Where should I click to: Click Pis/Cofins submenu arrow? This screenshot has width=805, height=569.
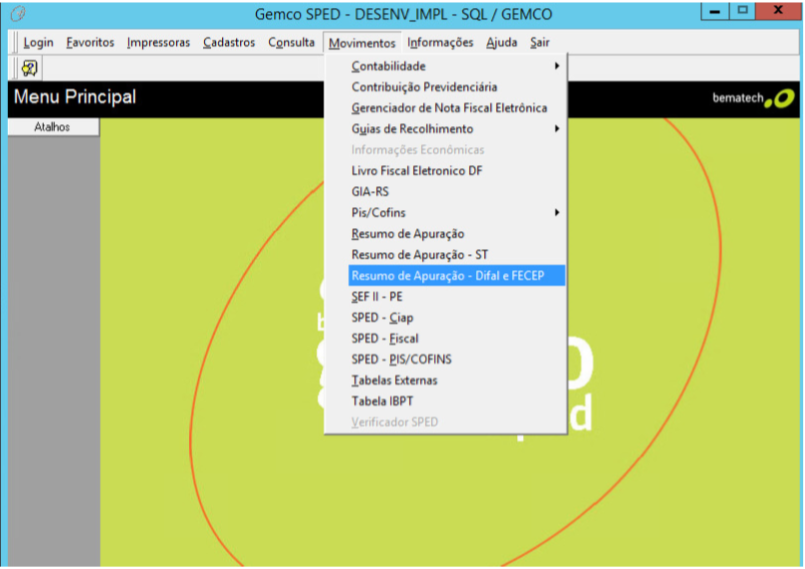tap(557, 213)
